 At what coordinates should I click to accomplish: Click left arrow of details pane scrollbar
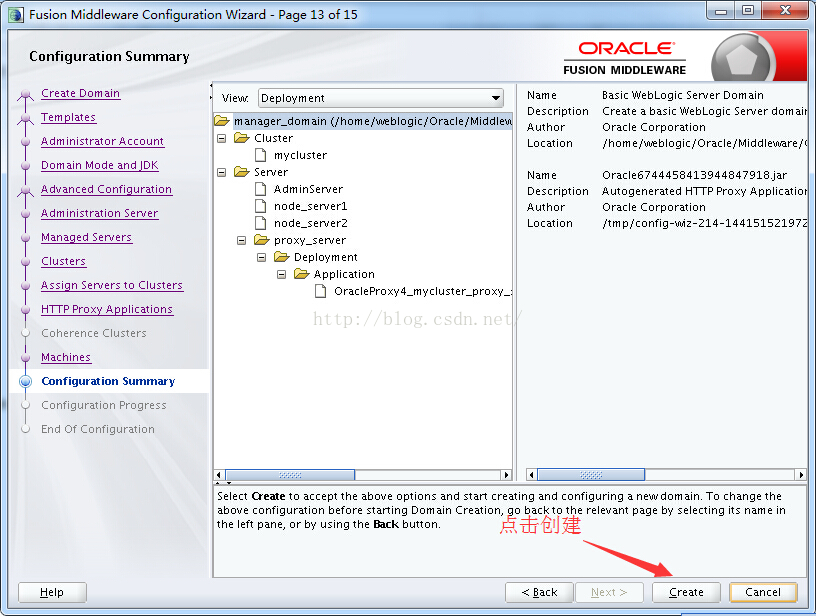[531, 475]
